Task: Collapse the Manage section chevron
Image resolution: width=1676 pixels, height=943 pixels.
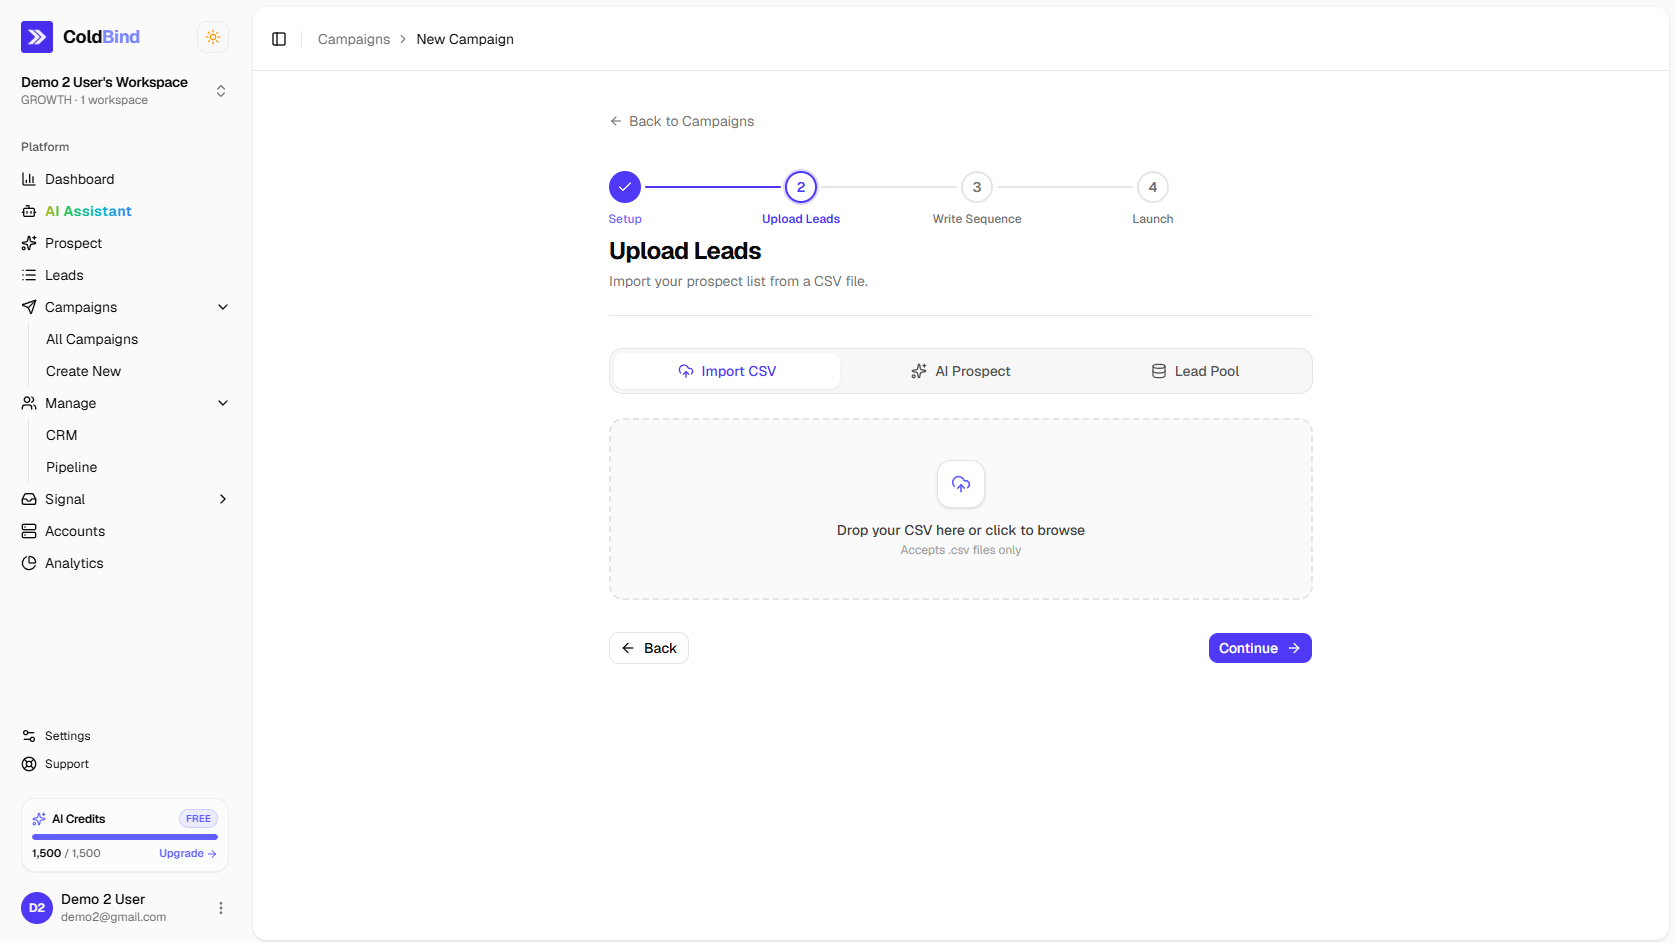Action: (223, 403)
